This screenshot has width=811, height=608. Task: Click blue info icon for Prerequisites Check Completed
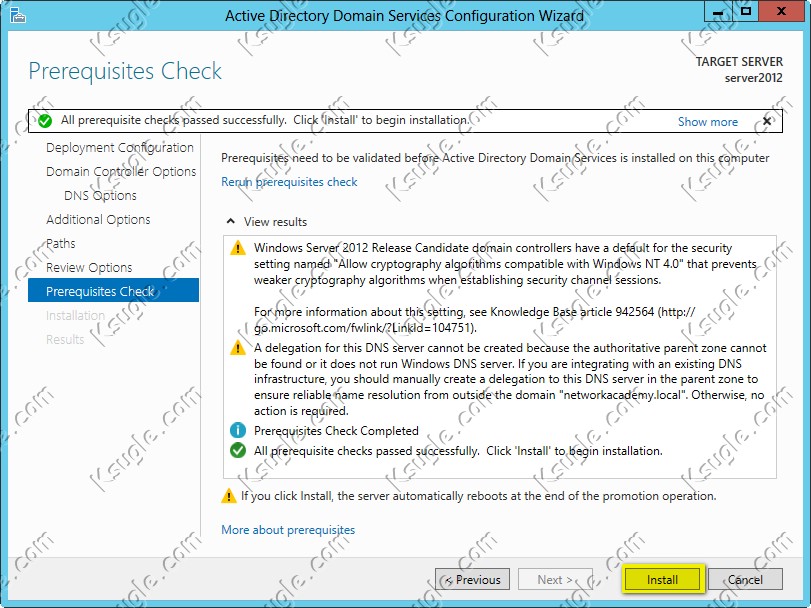(237, 430)
